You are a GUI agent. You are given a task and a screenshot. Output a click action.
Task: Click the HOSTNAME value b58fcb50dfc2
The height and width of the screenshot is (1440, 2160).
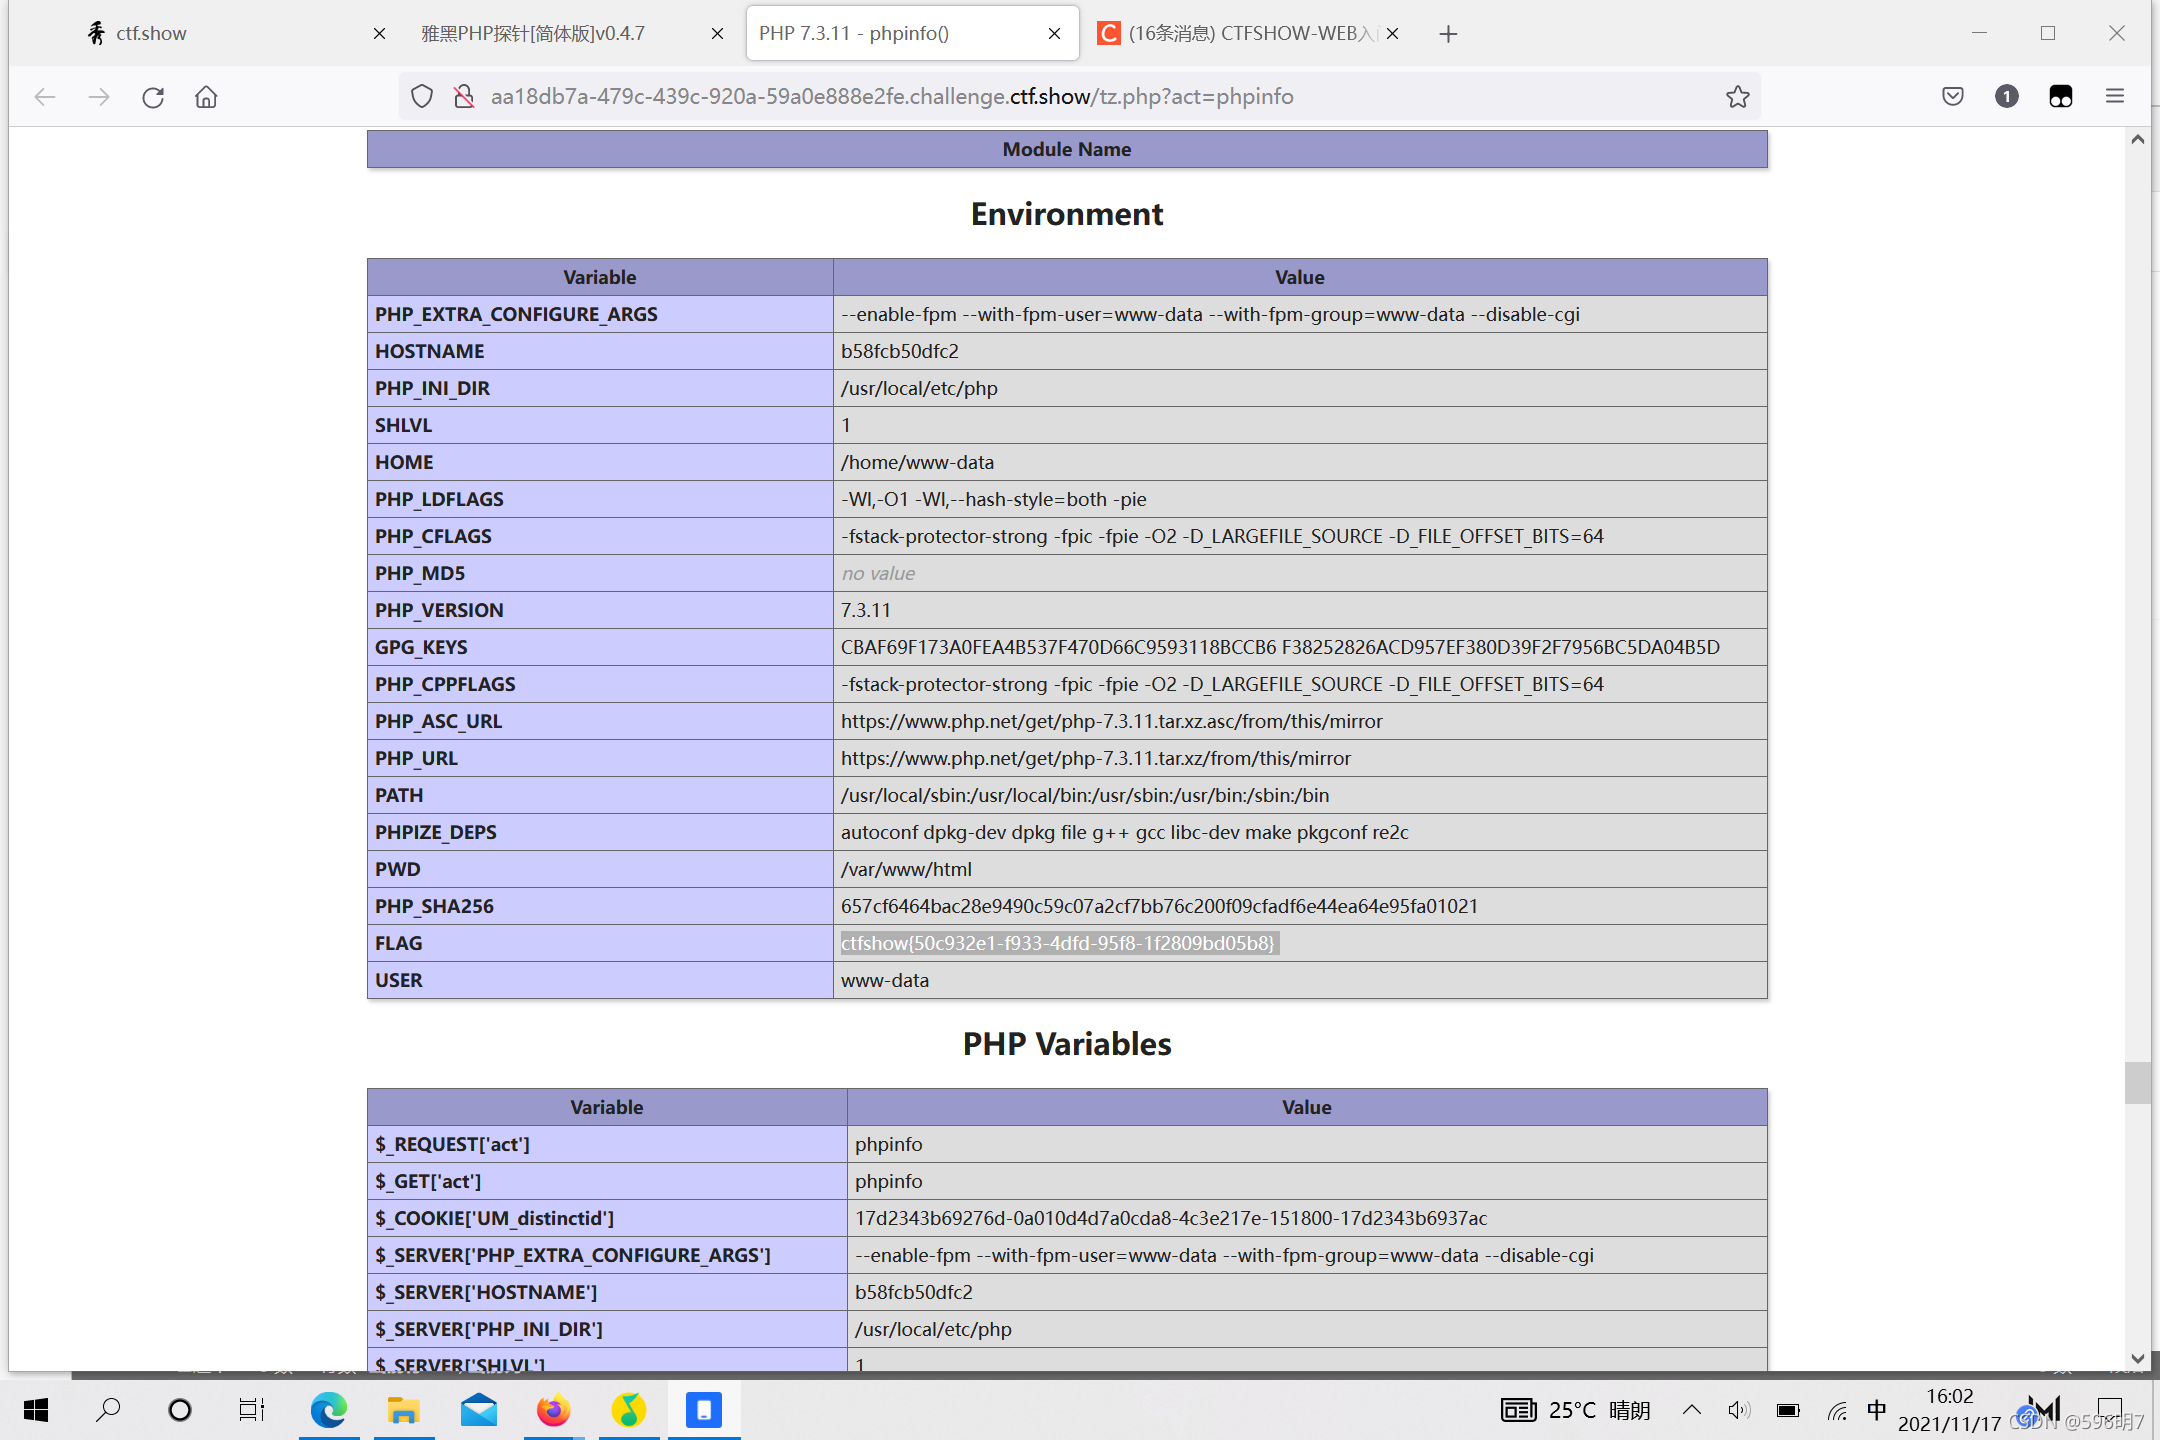point(900,352)
